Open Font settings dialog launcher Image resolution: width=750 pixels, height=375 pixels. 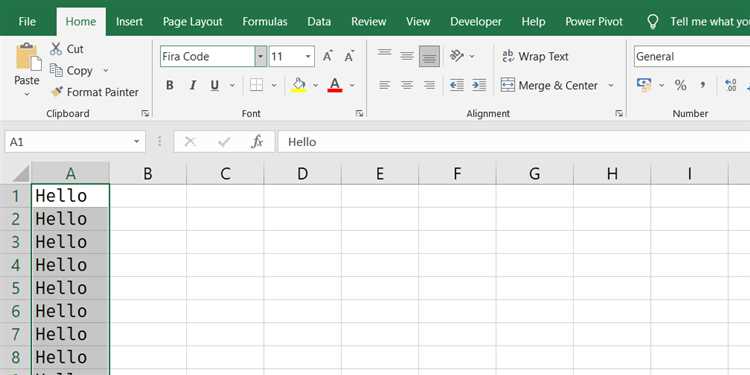(359, 113)
